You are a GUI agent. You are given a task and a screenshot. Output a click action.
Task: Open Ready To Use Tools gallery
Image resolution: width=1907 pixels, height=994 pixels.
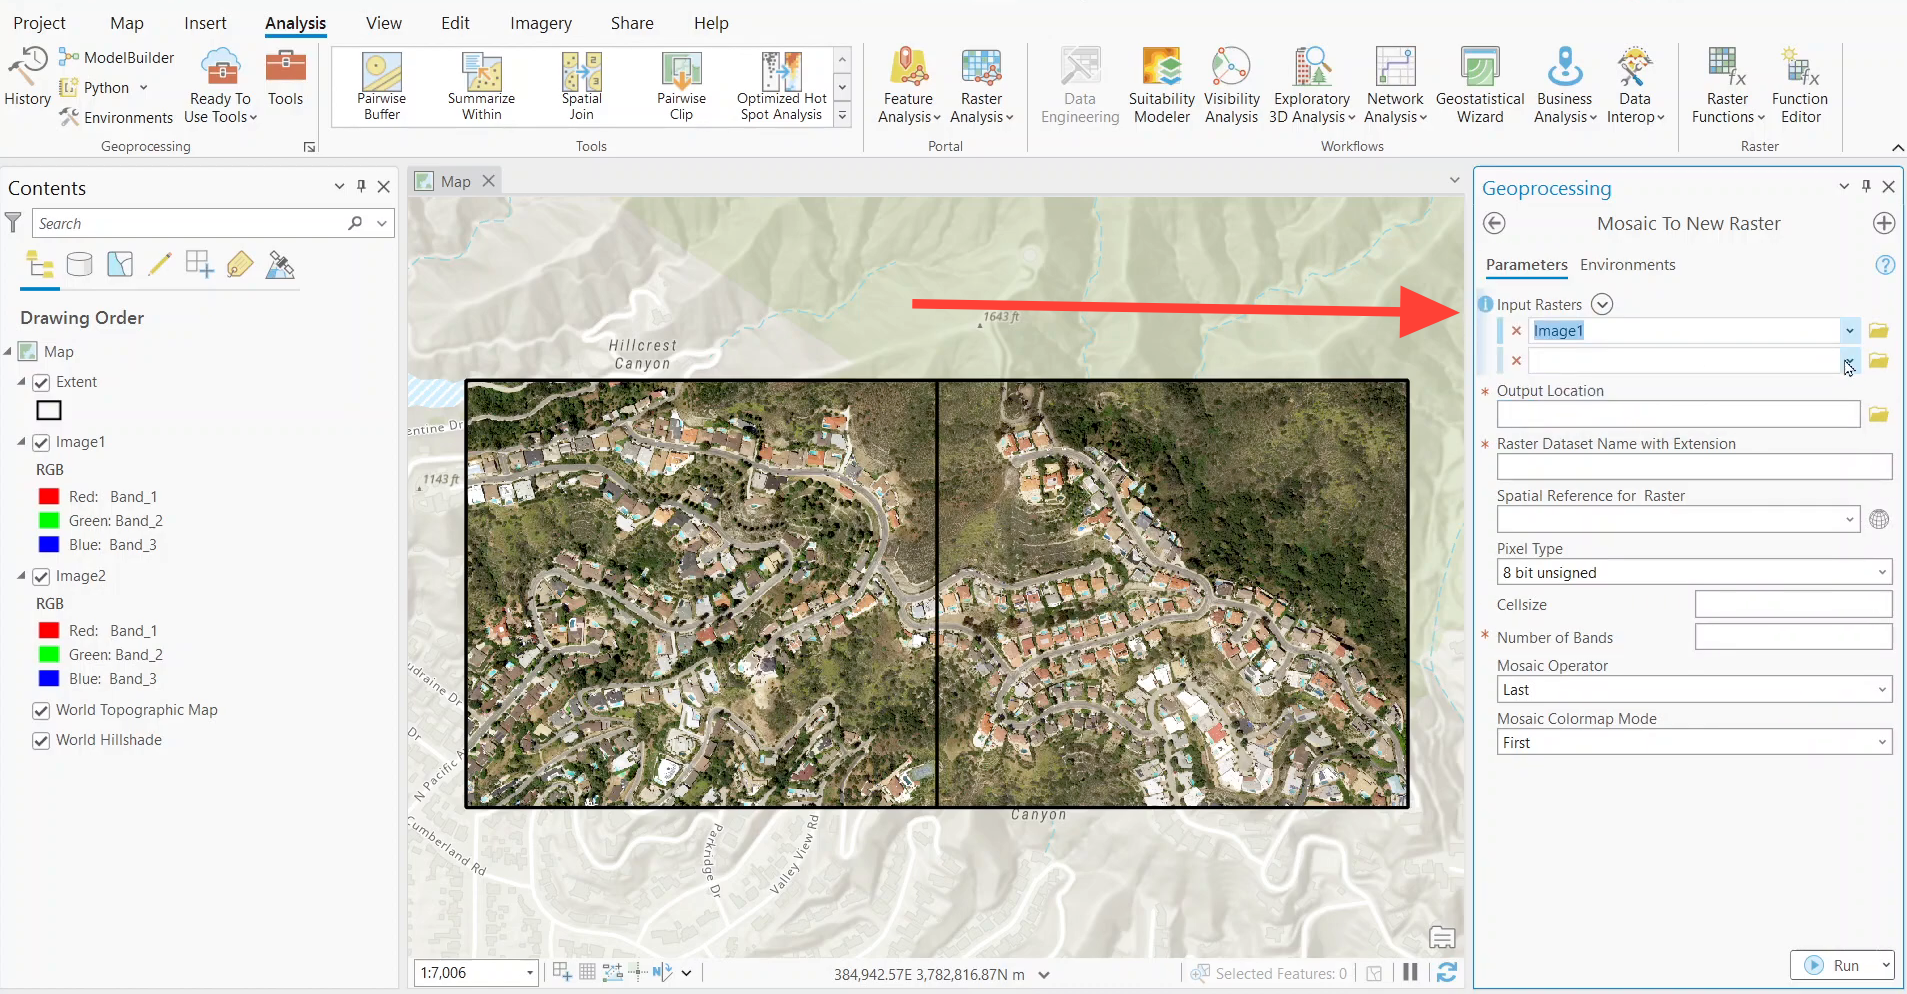pos(220,86)
